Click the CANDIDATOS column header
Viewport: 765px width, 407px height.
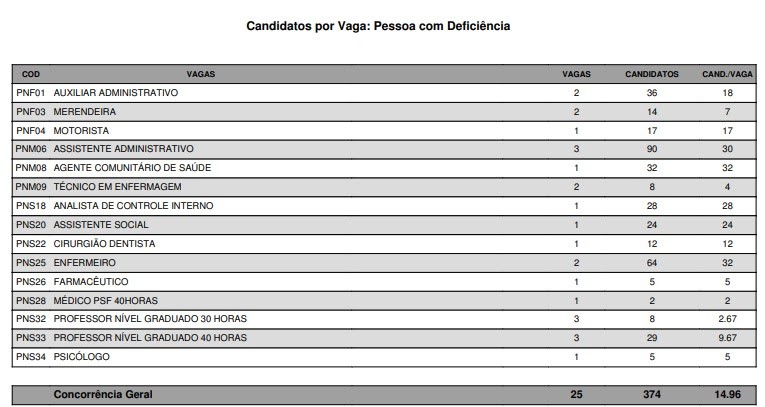tap(652, 74)
